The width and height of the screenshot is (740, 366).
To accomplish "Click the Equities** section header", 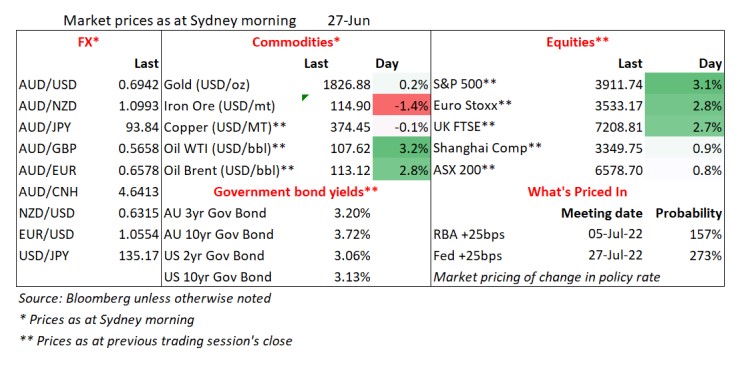I will pos(577,42).
